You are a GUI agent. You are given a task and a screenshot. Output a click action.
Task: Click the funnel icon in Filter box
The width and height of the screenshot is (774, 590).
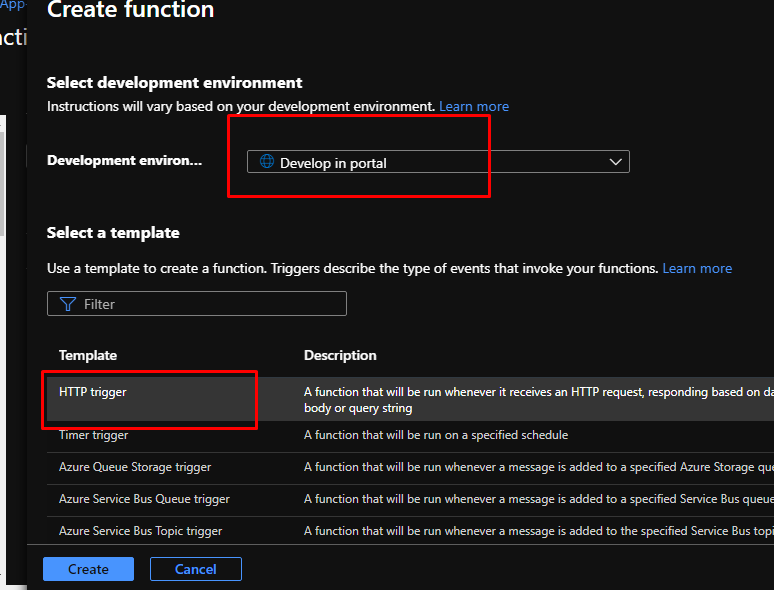[68, 304]
